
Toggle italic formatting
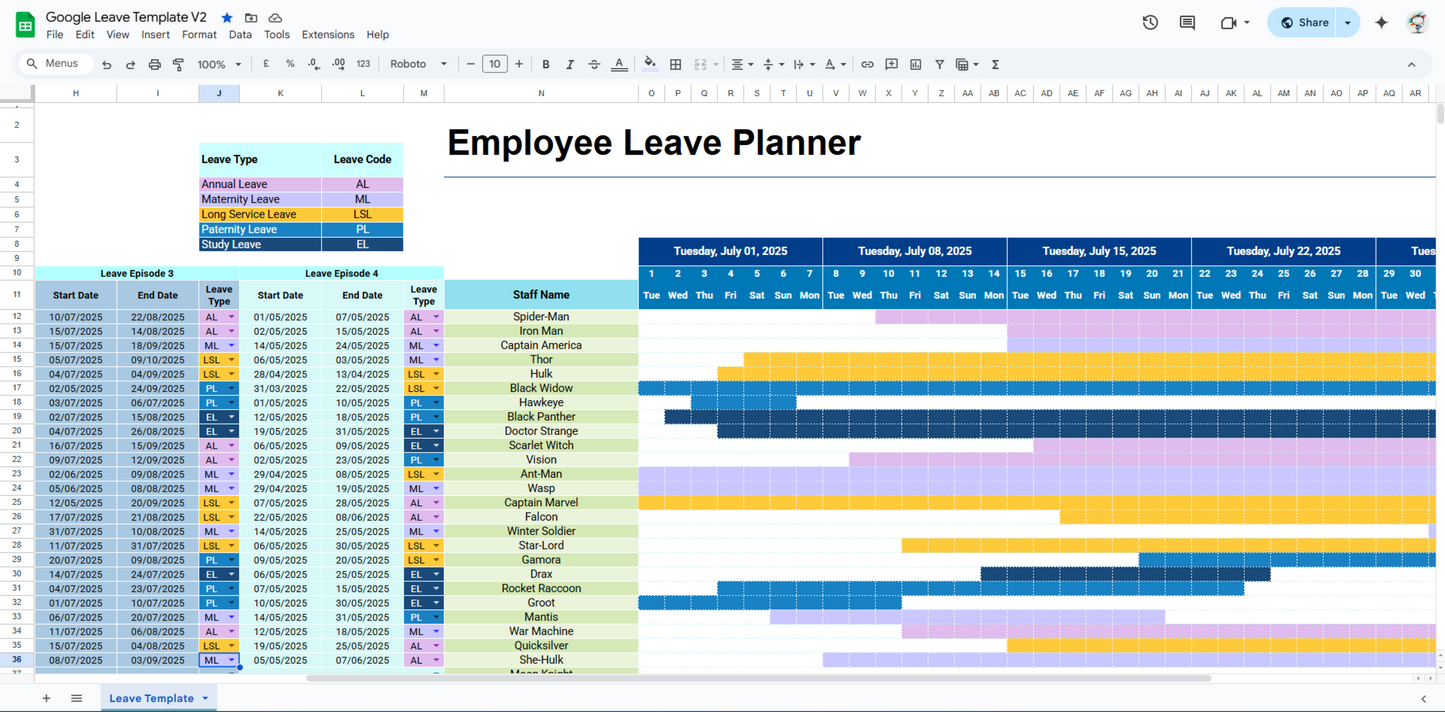click(x=569, y=64)
